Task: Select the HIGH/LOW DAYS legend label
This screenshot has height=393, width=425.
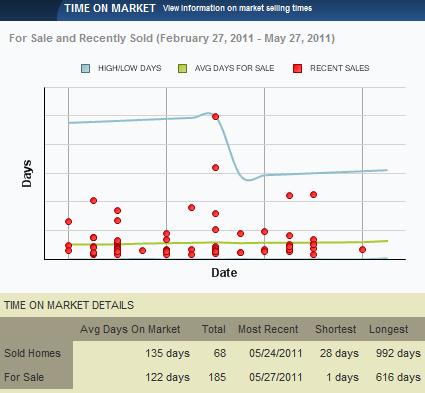Action: coord(130,68)
